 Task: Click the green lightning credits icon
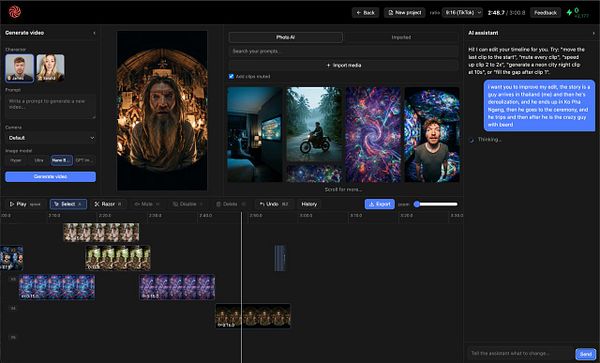[x=569, y=13]
